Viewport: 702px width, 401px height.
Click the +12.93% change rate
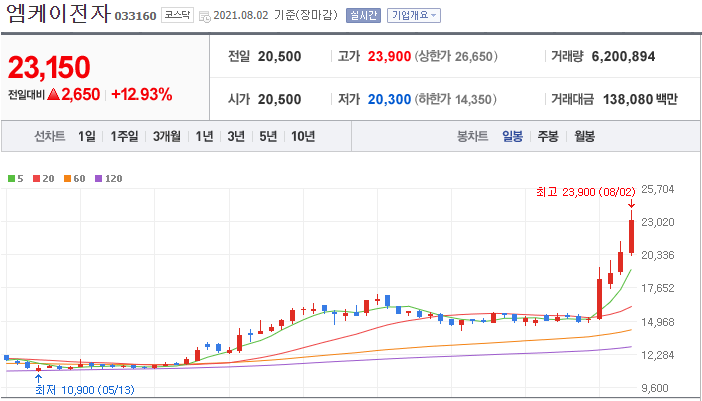141,94
